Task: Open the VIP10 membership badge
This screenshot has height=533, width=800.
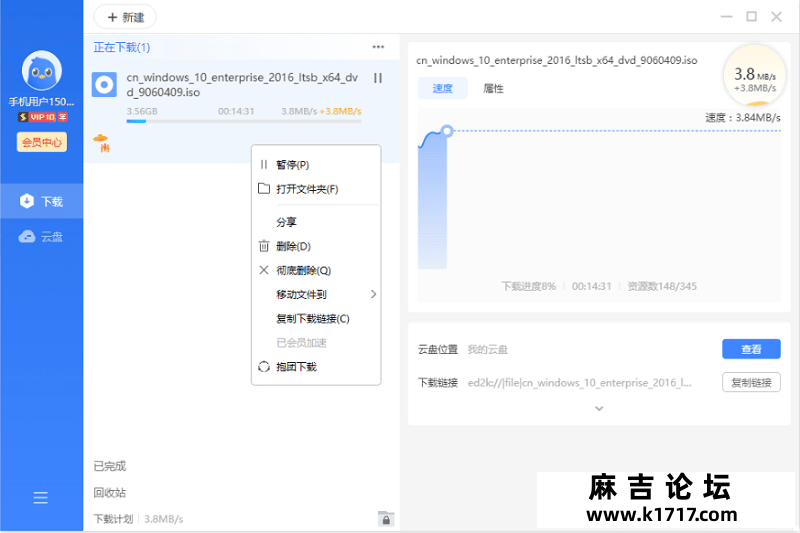Action: pyautogui.click(x=42, y=117)
